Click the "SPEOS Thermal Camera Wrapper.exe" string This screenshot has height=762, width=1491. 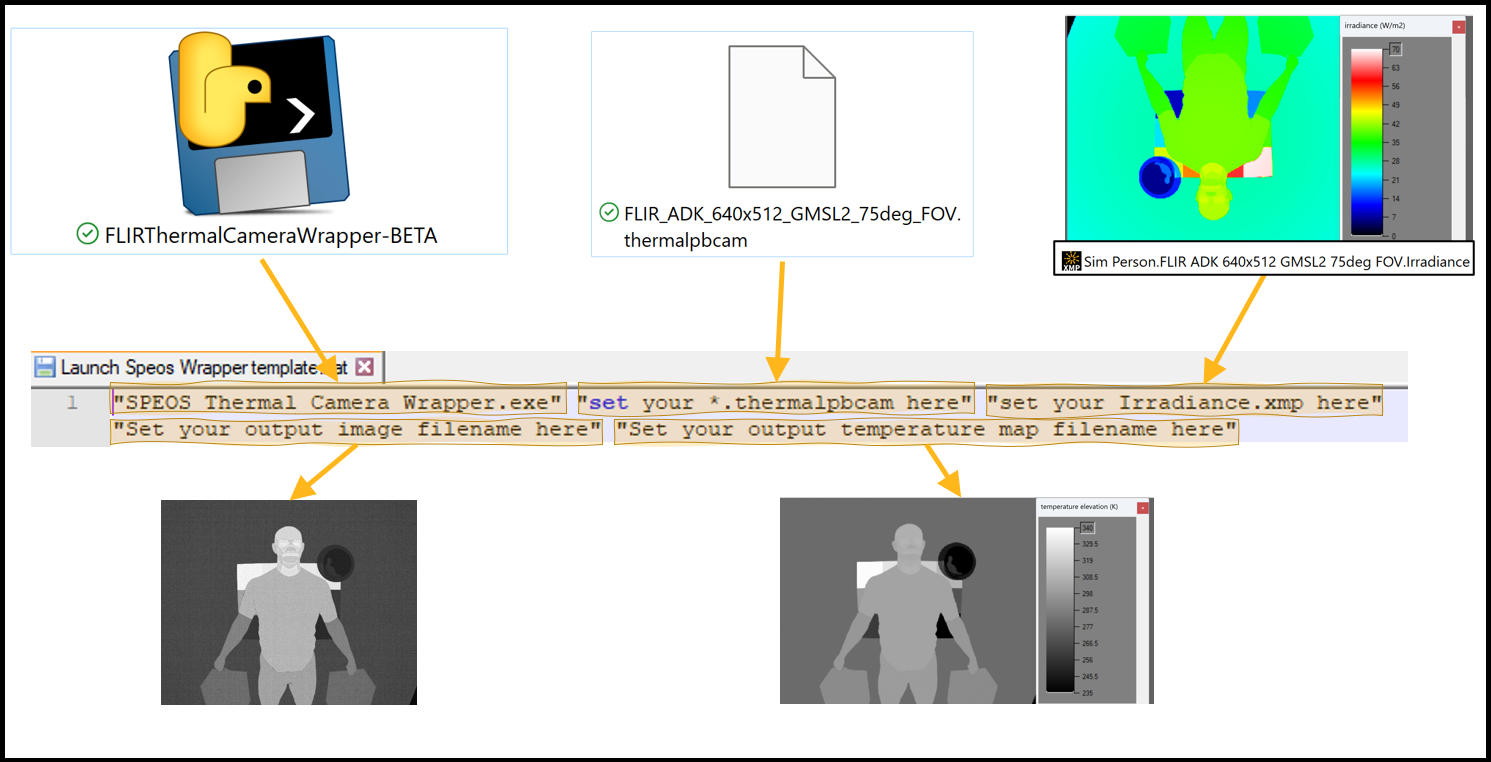338,403
